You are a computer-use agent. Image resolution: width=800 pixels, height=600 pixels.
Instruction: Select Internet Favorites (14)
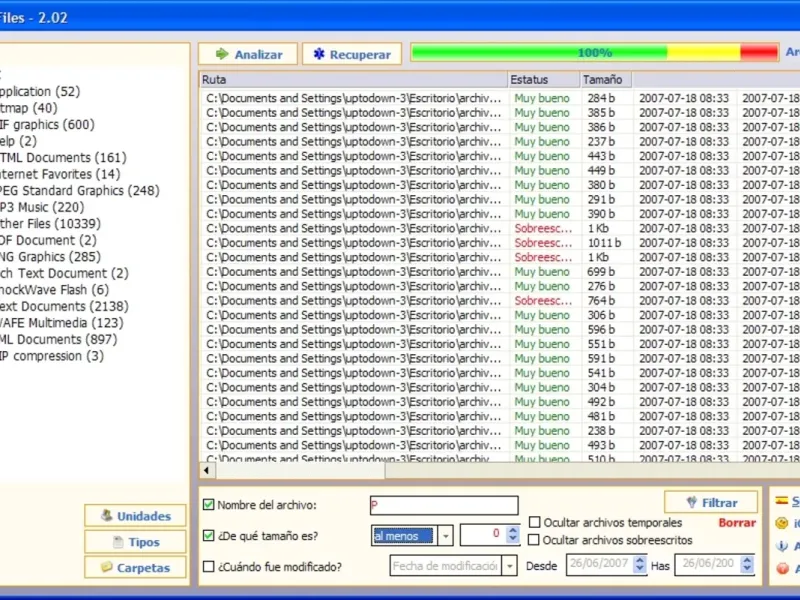coord(59,174)
